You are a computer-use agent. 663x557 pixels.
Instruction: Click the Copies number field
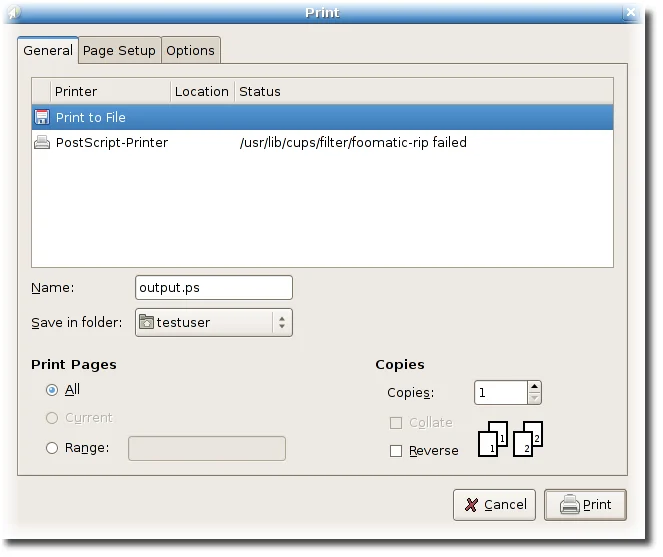point(501,392)
